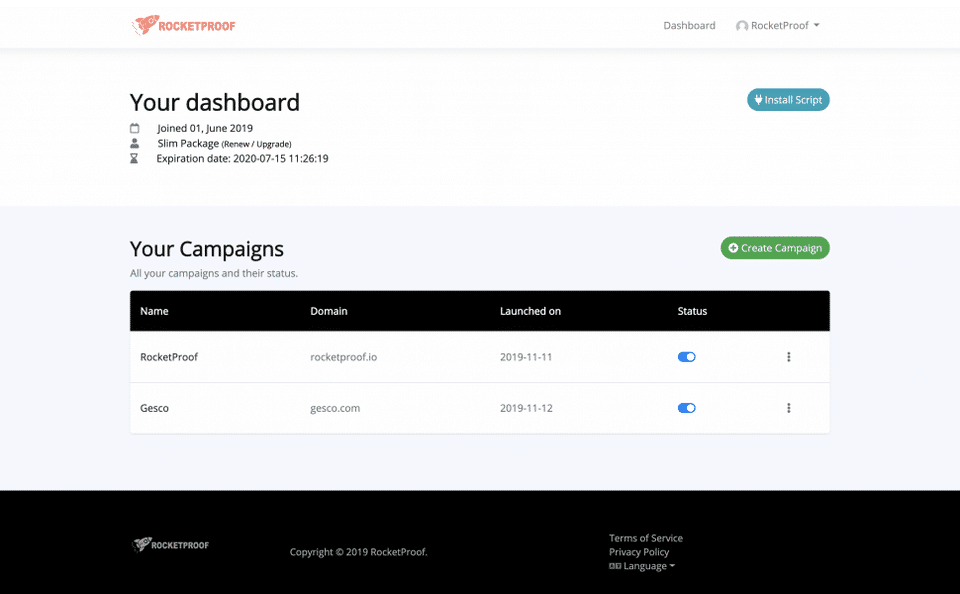Open the Language dropdown in footer
Screen dimensions: 960x594
tap(643, 566)
